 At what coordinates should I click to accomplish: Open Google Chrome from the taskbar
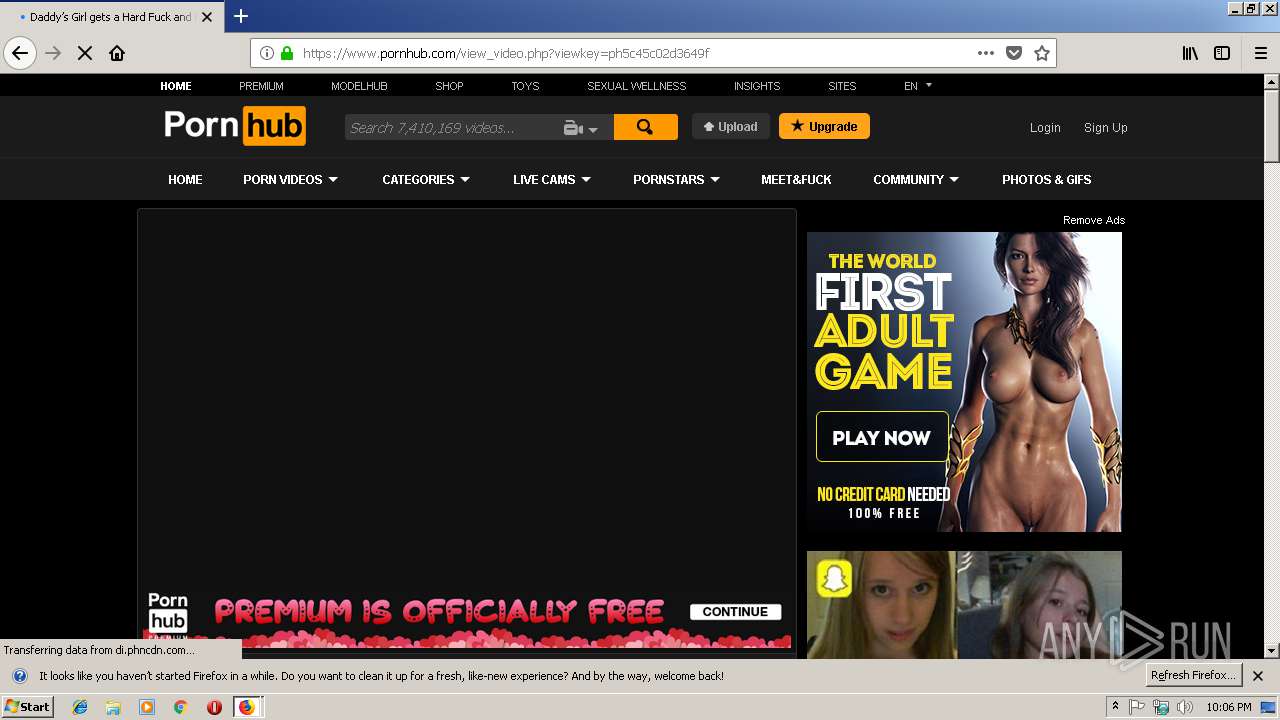(180, 707)
